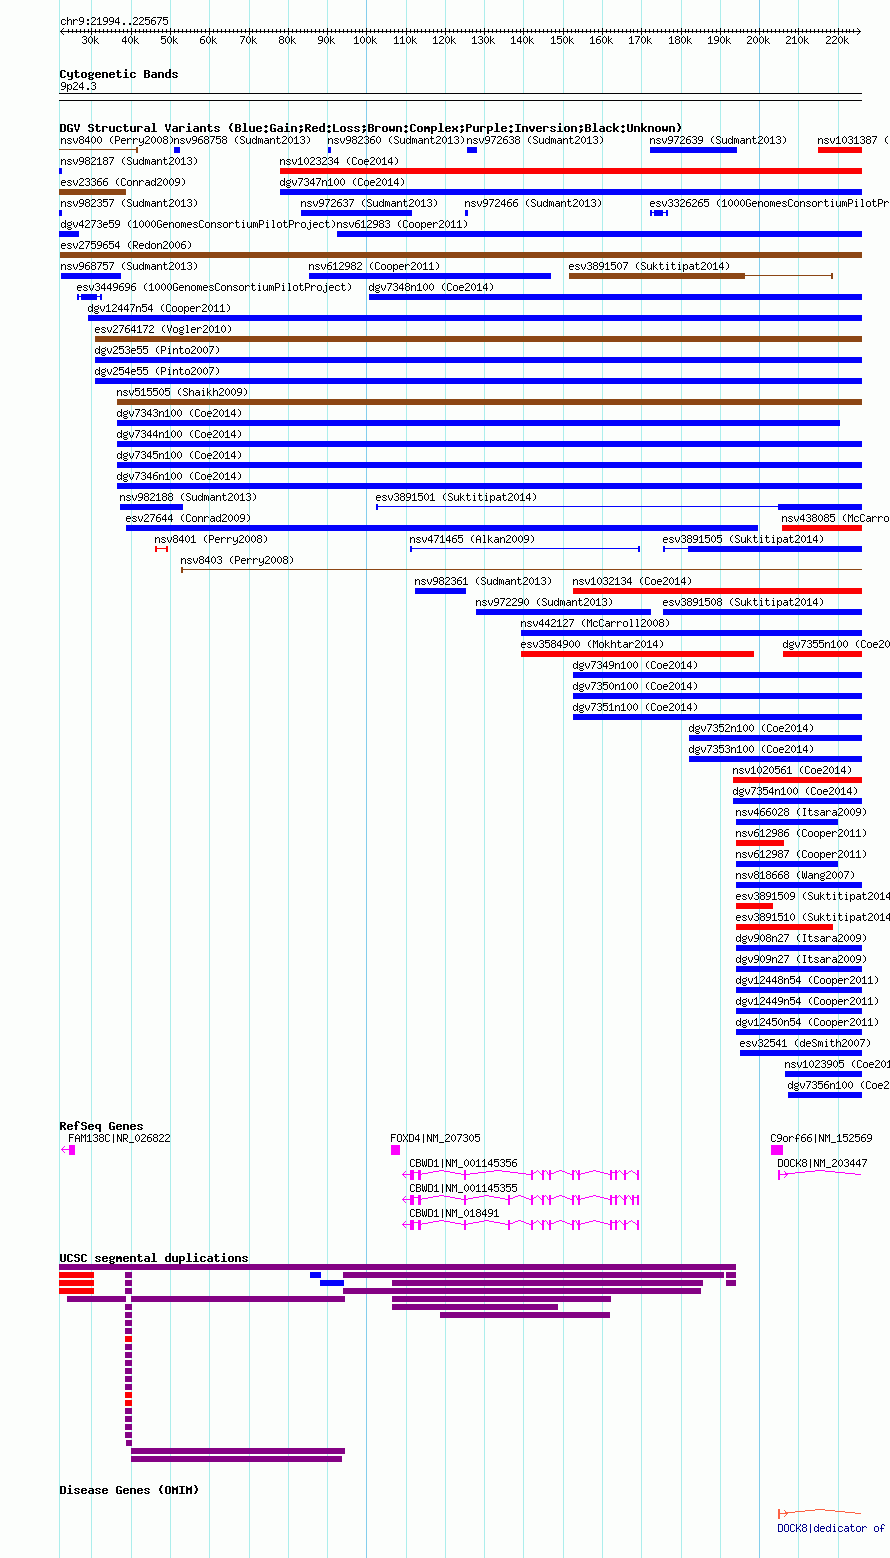Open variant nsv8400 (Perry2008)
Screen dimensions: 890x1558
tap(115, 141)
